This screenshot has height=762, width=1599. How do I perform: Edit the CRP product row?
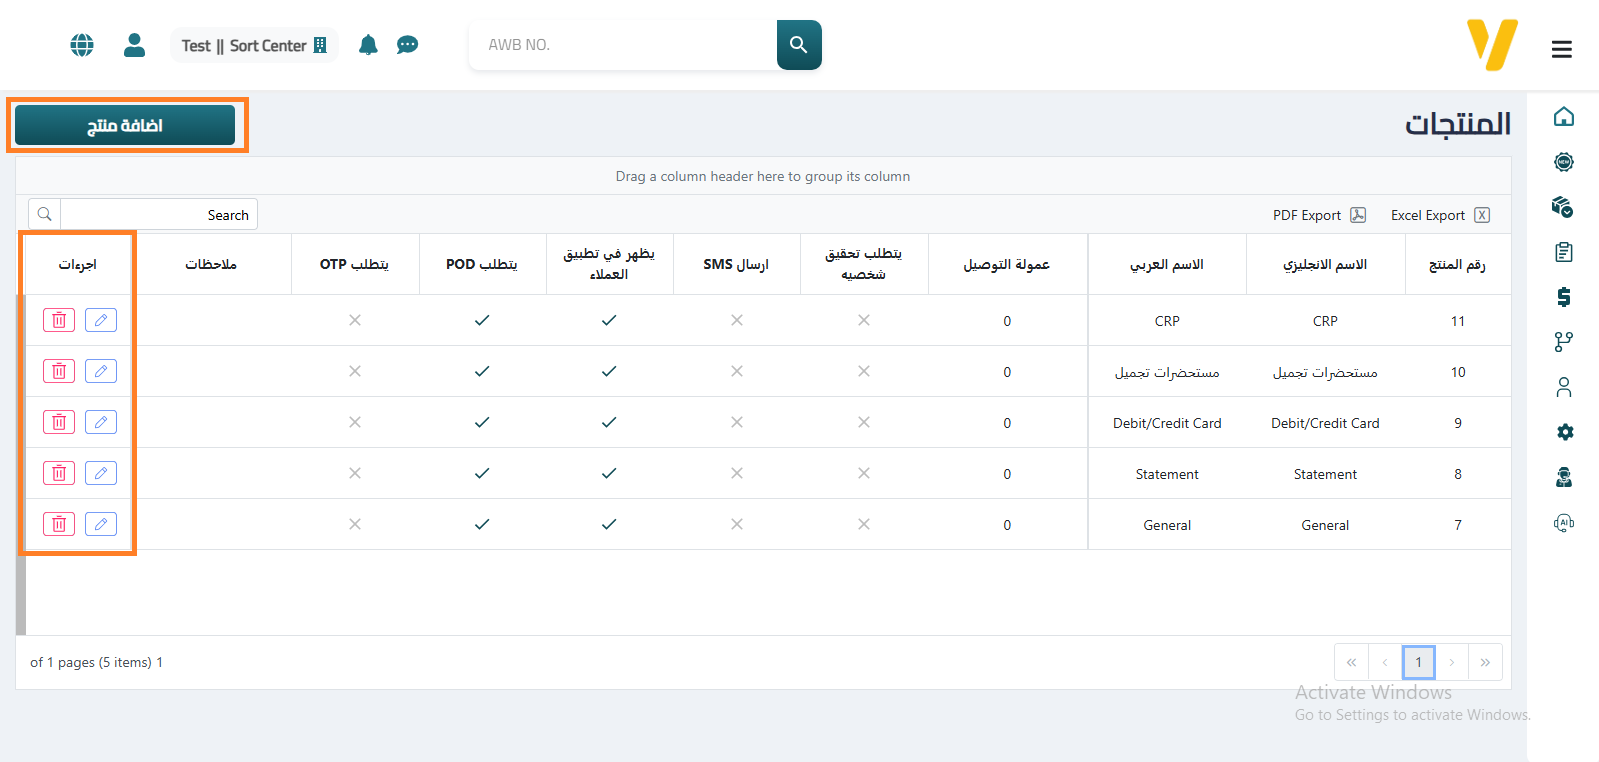click(x=101, y=320)
